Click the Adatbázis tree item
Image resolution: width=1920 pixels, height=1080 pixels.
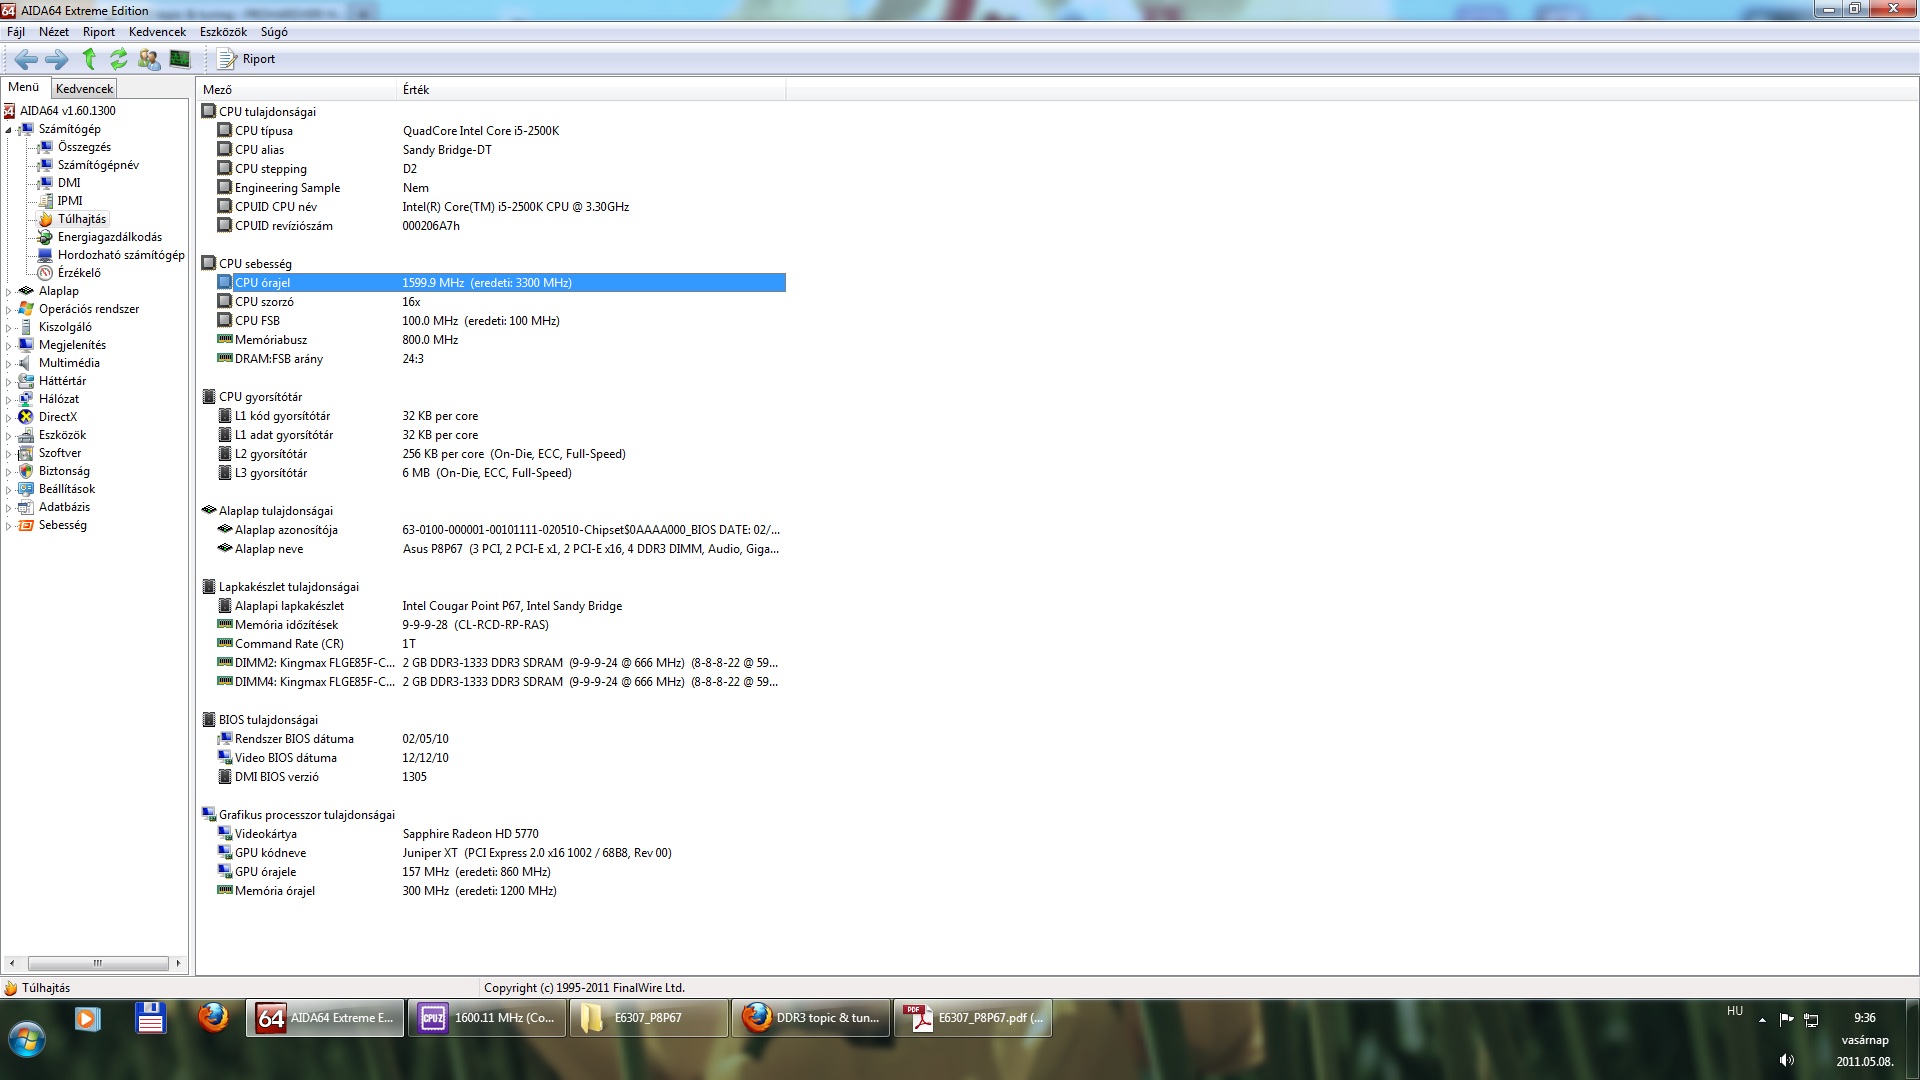tap(64, 507)
